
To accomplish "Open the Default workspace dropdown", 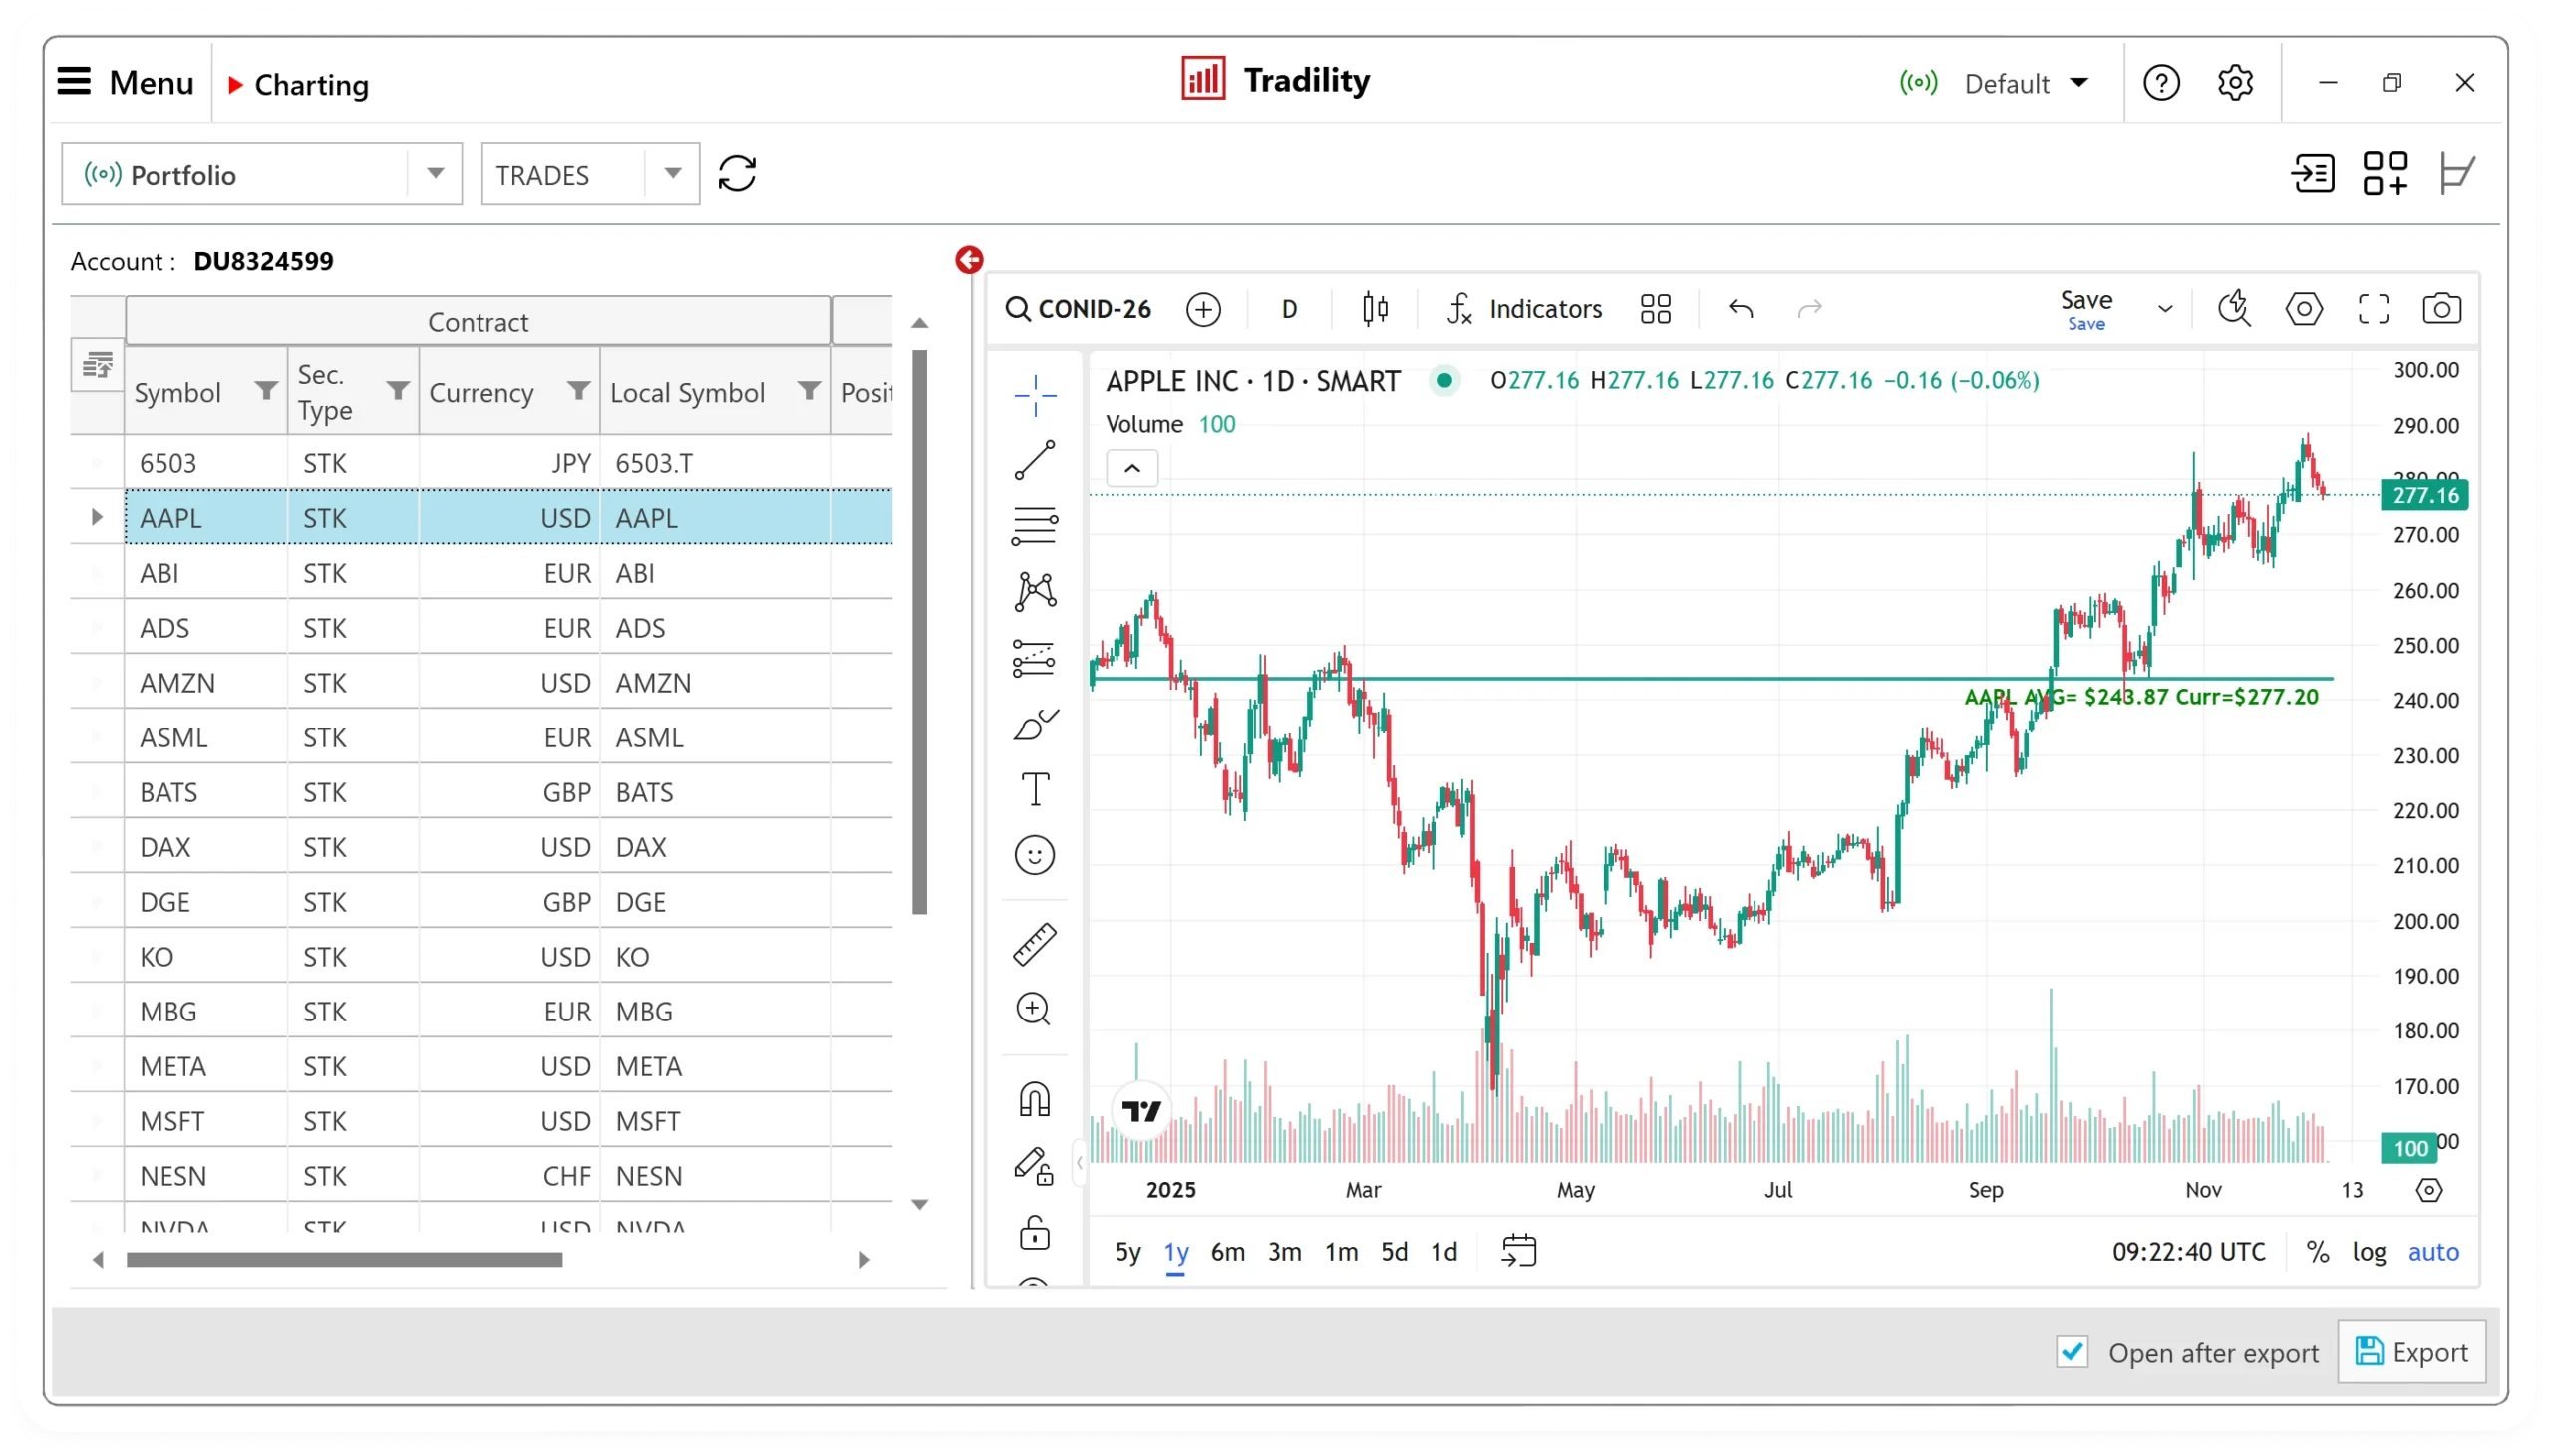I will (x=2080, y=82).
